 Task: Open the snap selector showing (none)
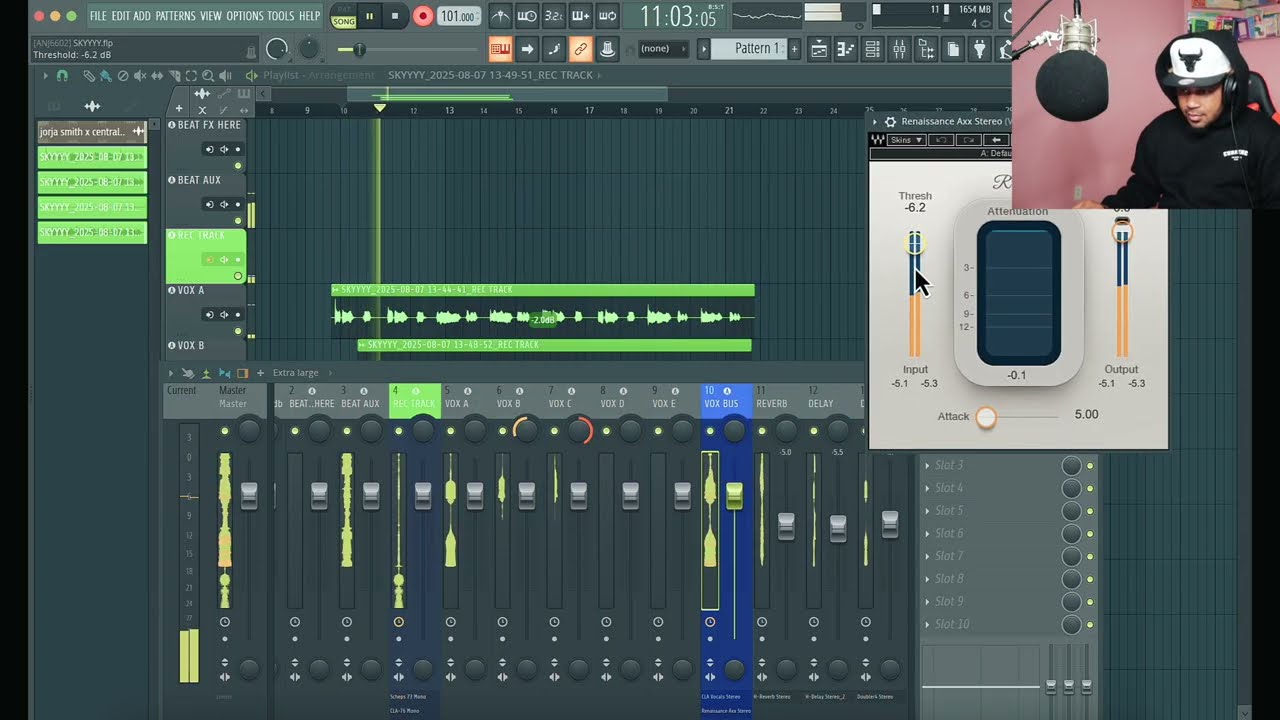point(663,48)
